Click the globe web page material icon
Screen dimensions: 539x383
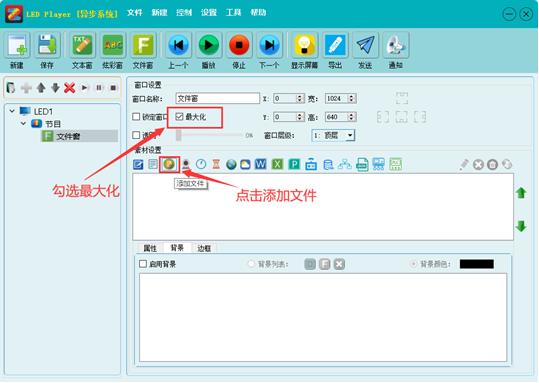[x=231, y=165]
